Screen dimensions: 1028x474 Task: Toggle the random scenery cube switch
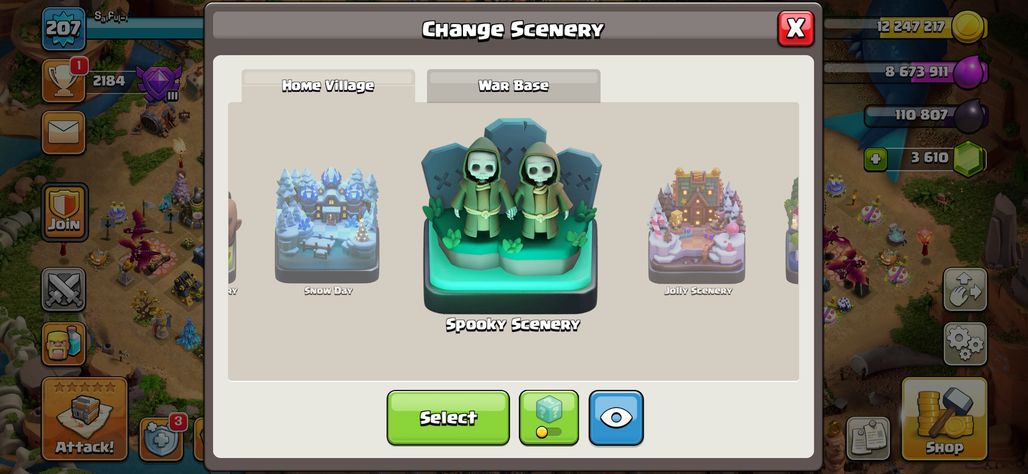pos(549,418)
